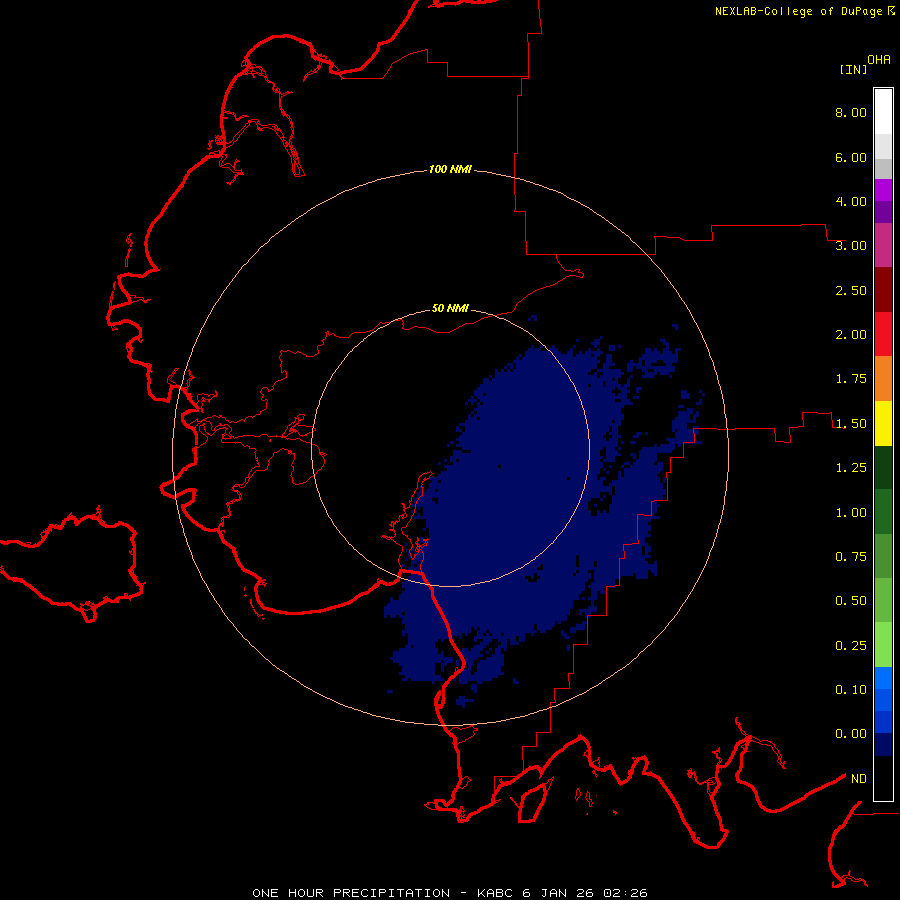
Task: Click the 0.75 legend value
Action: pos(851,557)
